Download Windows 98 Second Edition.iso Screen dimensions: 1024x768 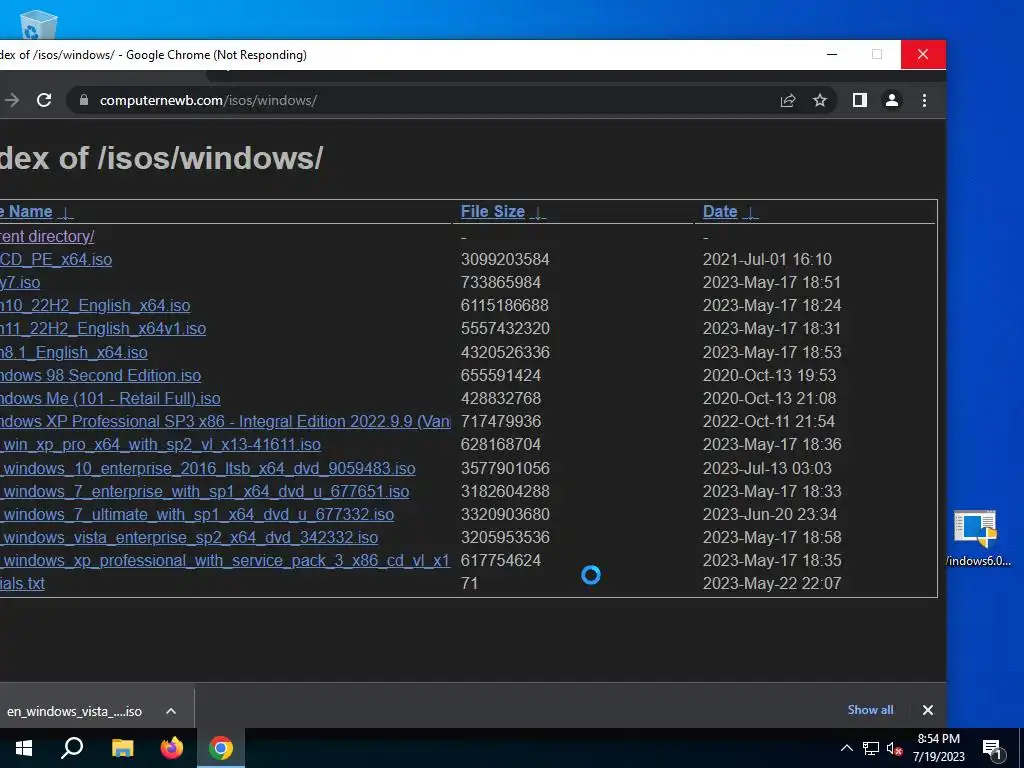(101, 375)
